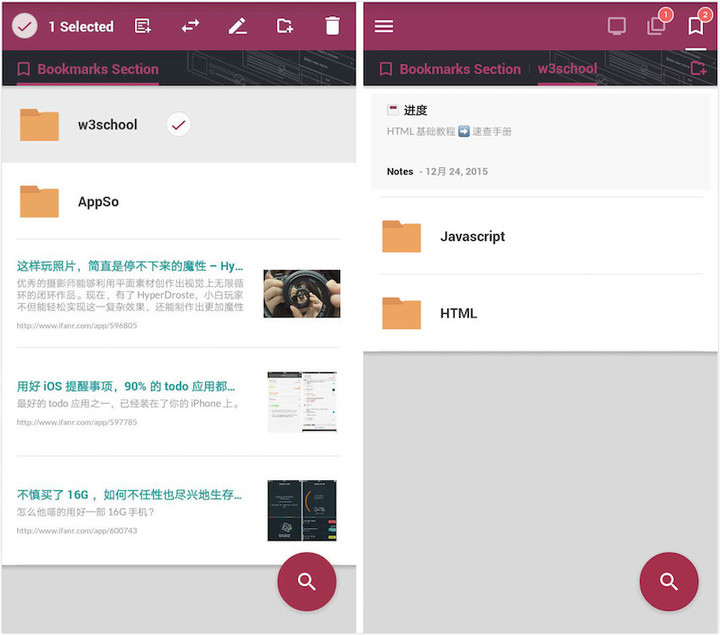720x635 pixels.
Task: Delete selection with the trash icon
Action: click(x=332, y=26)
